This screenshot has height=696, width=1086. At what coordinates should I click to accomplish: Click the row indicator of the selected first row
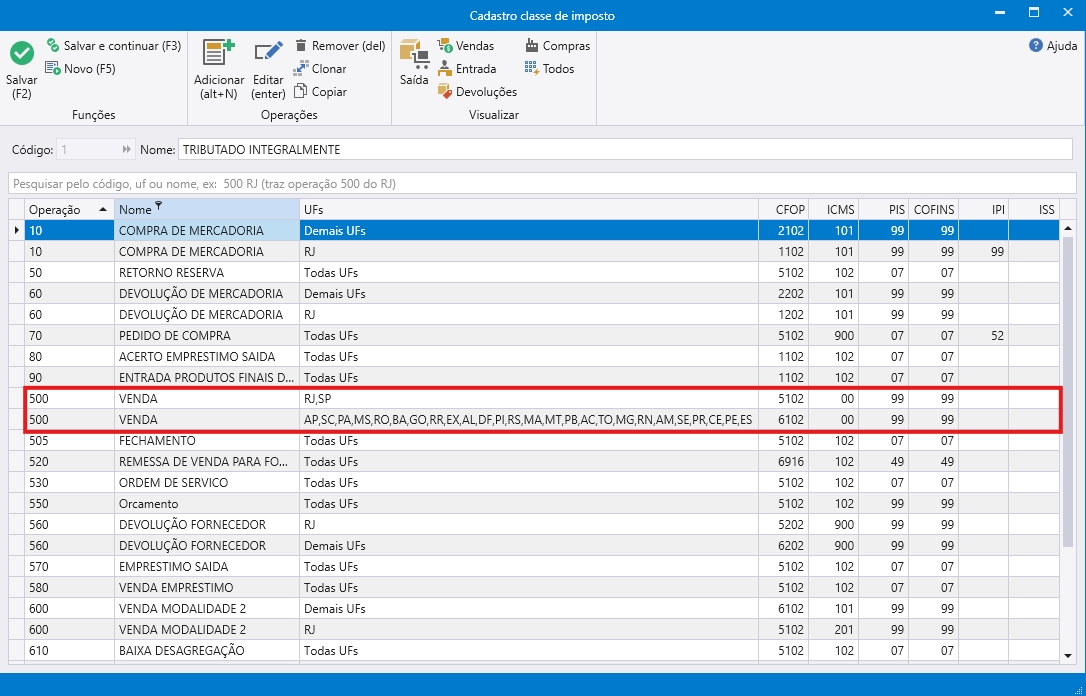tap(17, 230)
